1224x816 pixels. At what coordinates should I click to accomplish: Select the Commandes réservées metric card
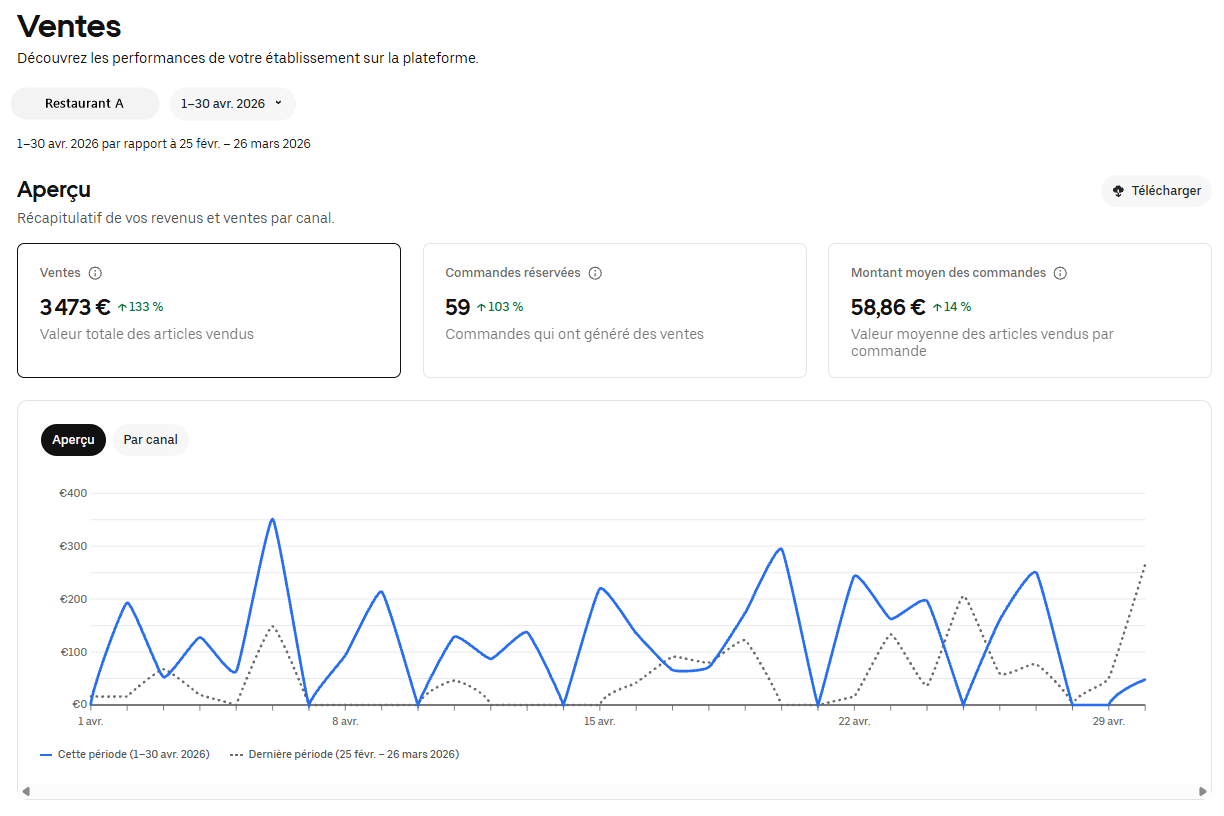(615, 310)
